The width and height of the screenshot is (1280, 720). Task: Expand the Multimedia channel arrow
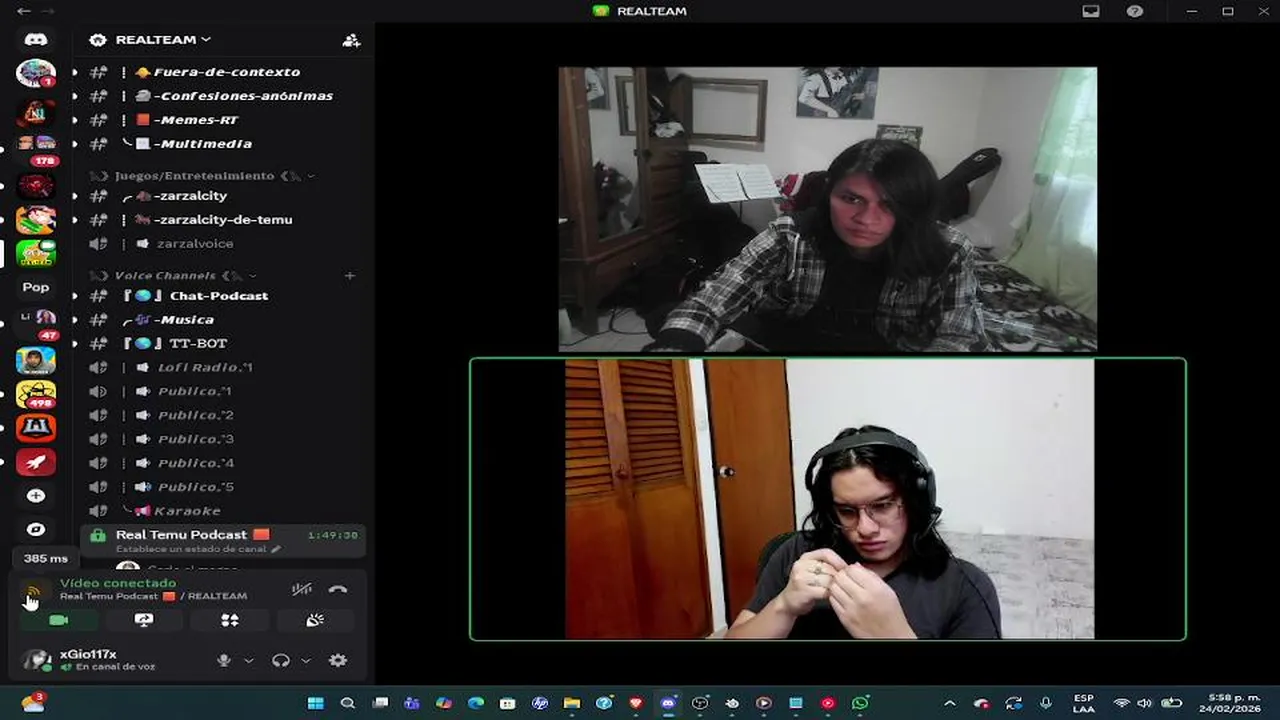click(75, 144)
